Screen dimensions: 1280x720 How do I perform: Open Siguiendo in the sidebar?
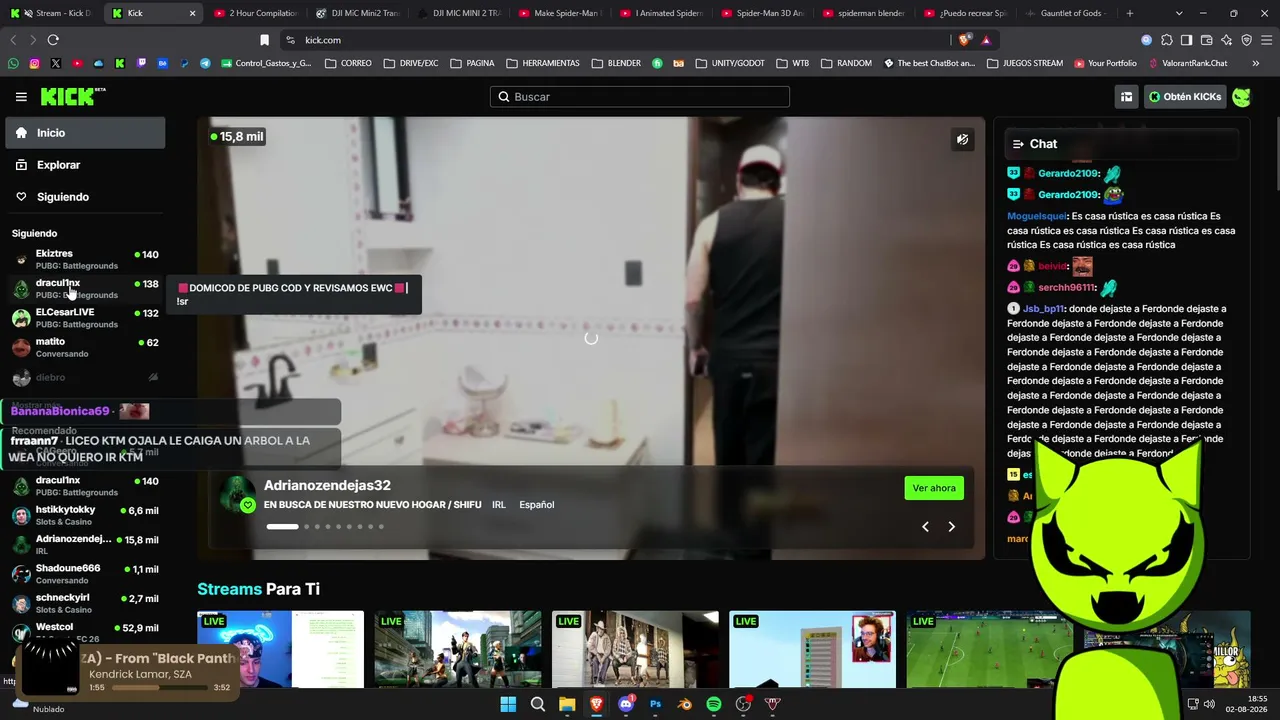(85, 197)
